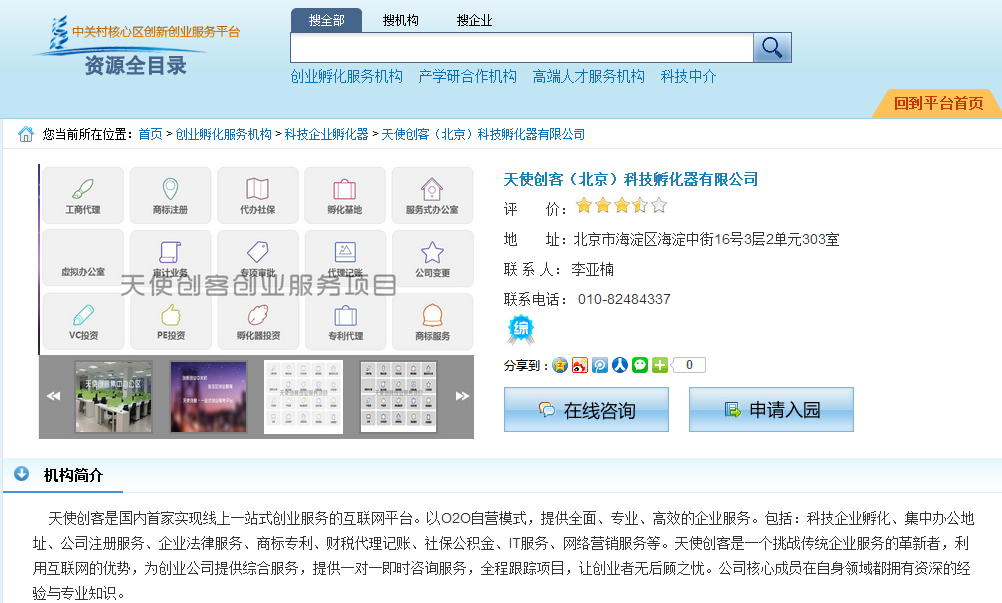1002x603 pixels.
Task: Click inside the search input field
Action: (x=522, y=47)
